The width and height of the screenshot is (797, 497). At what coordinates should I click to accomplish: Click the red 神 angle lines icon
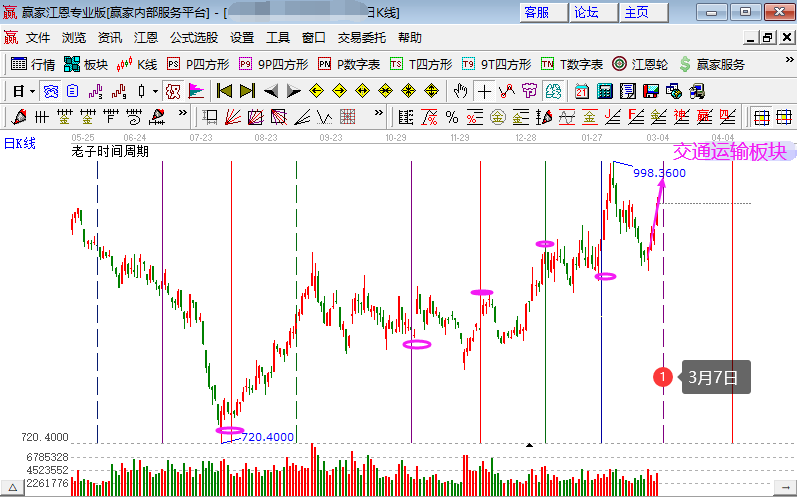pos(681,117)
